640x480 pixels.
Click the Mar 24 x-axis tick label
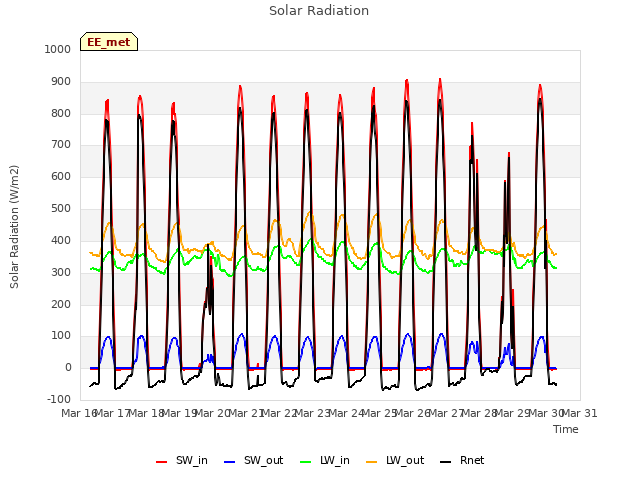coord(346,413)
